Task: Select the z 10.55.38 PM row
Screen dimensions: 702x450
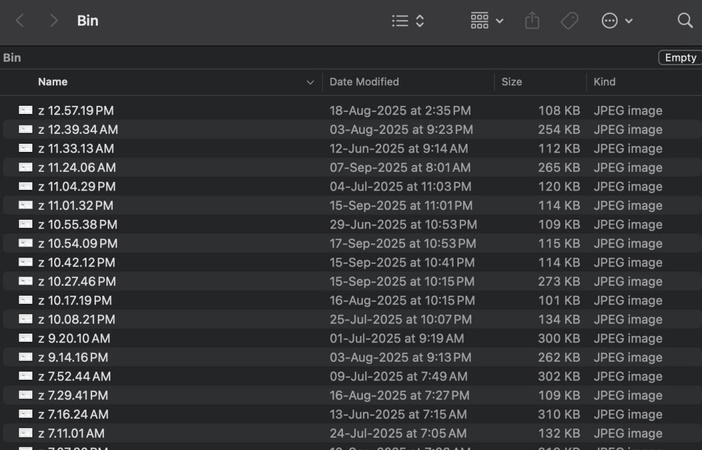Action: [77, 224]
